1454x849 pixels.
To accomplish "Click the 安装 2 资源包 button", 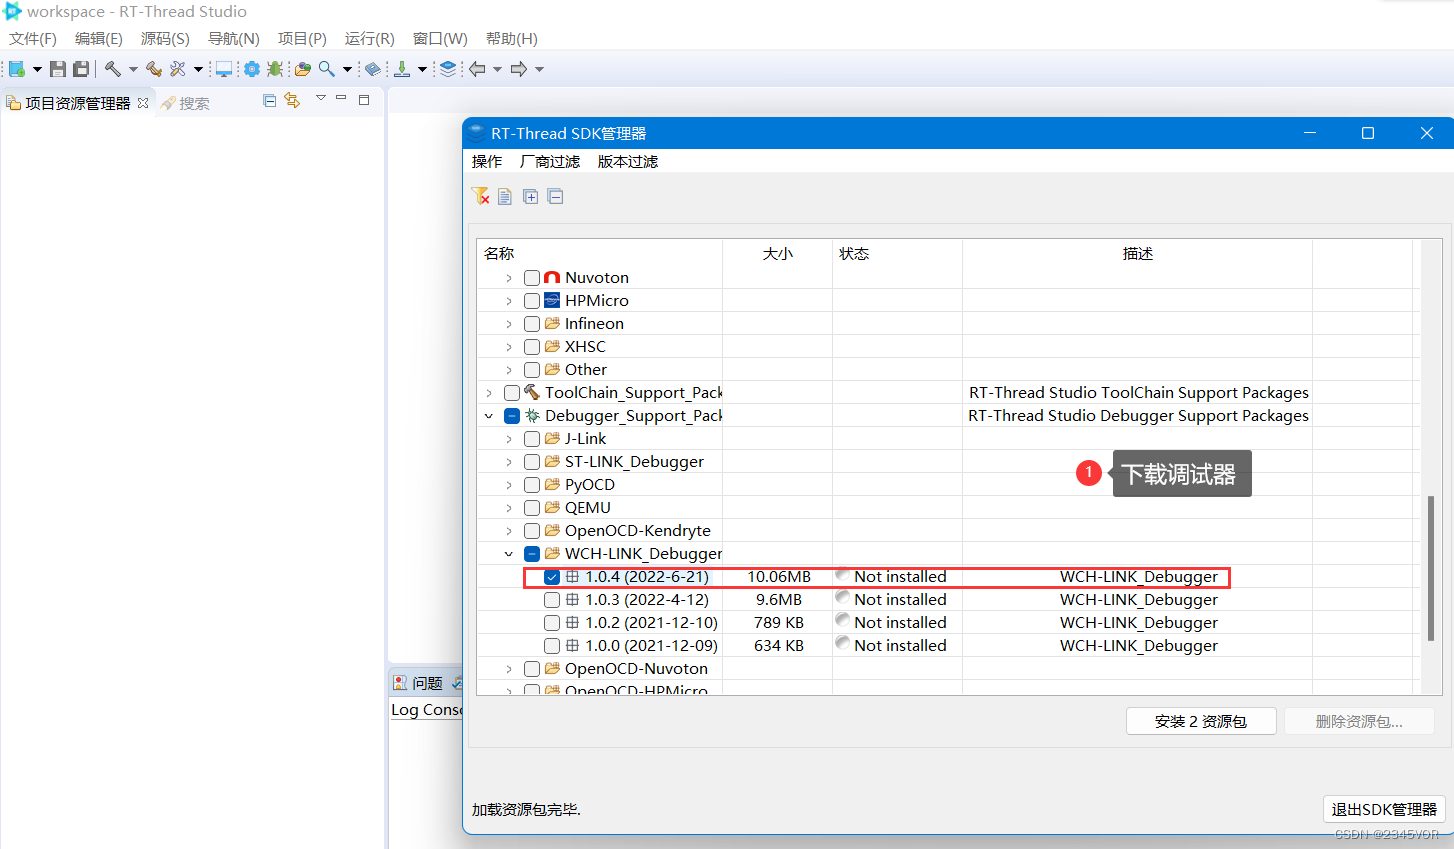I will (1201, 720).
